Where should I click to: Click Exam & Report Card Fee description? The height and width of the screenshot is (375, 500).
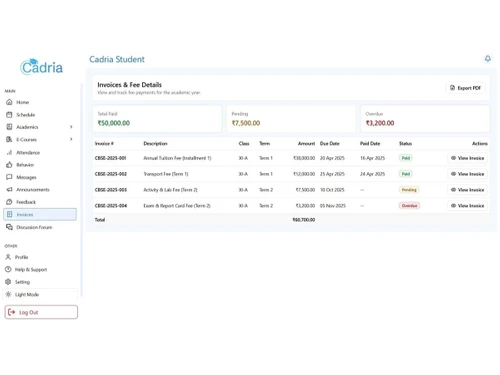pos(177,206)
